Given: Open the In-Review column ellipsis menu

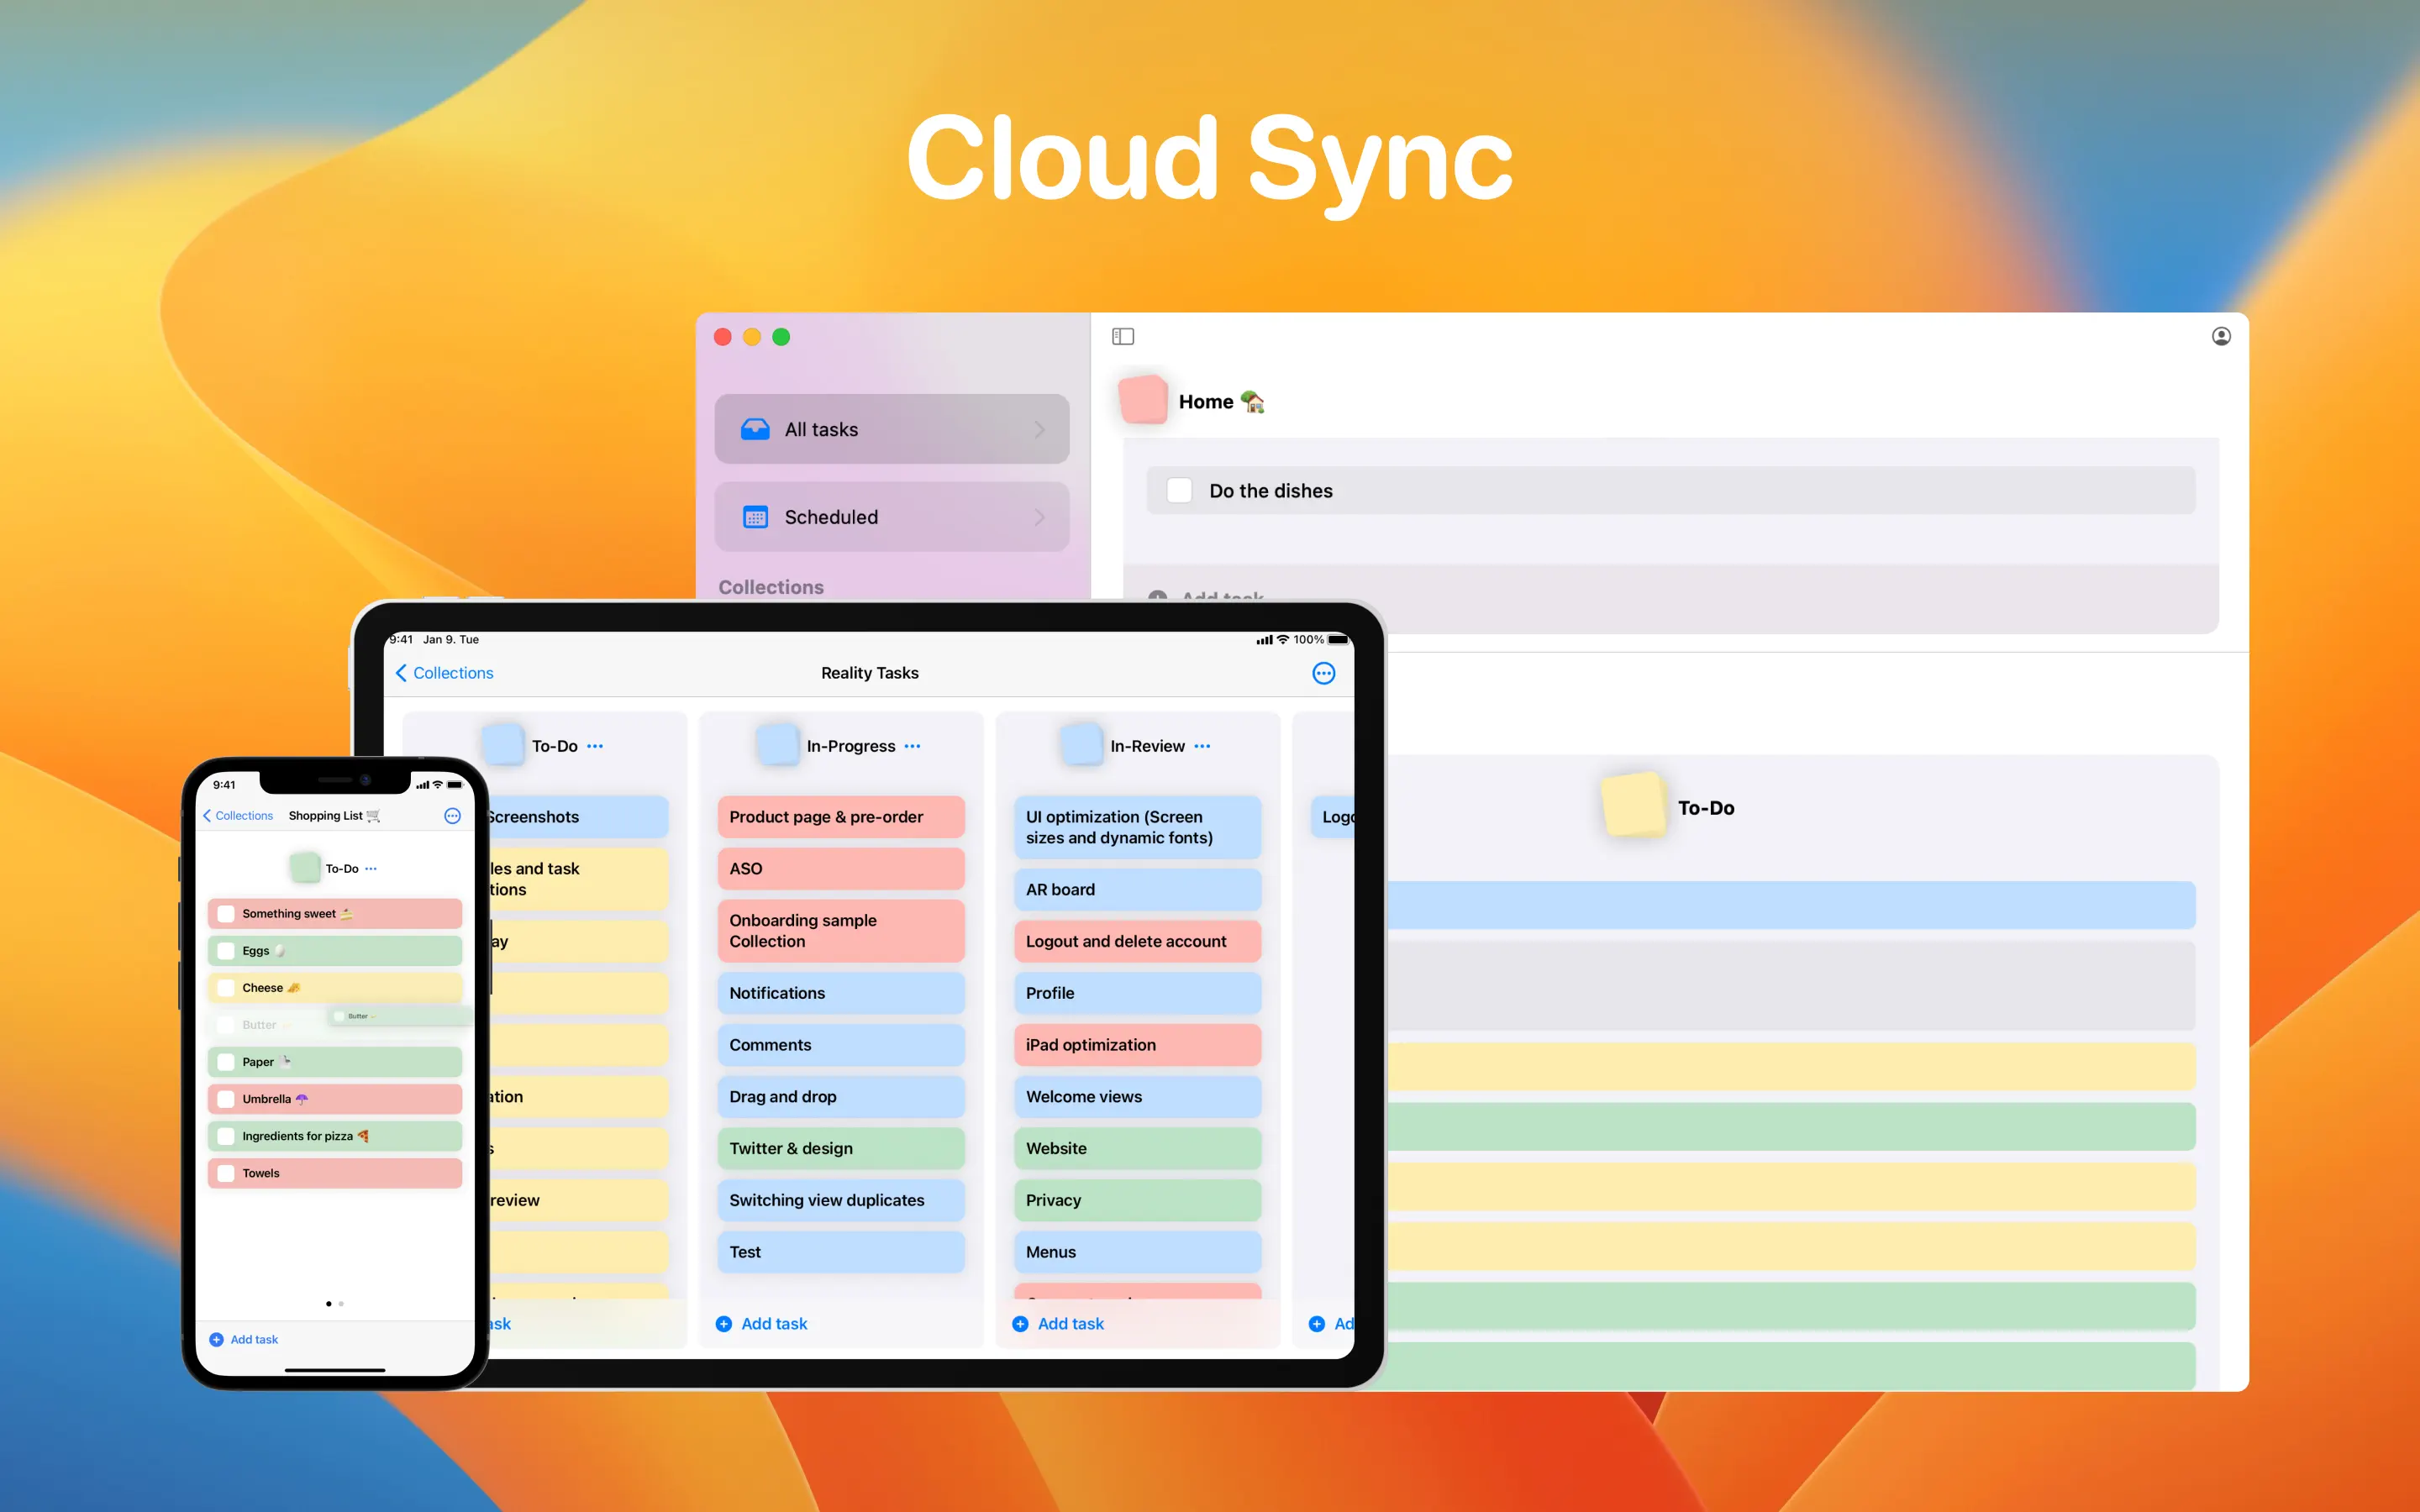Looking at the screenshot, I should 1202,746.
